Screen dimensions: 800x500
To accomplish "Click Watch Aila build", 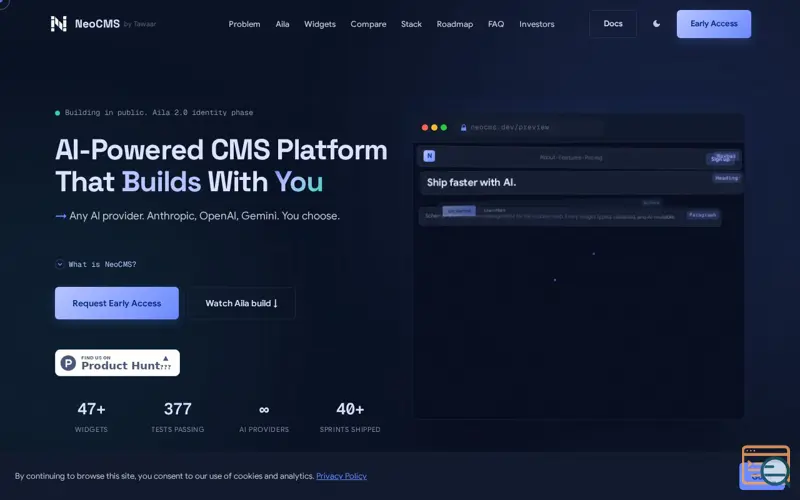I will (241, 303).
